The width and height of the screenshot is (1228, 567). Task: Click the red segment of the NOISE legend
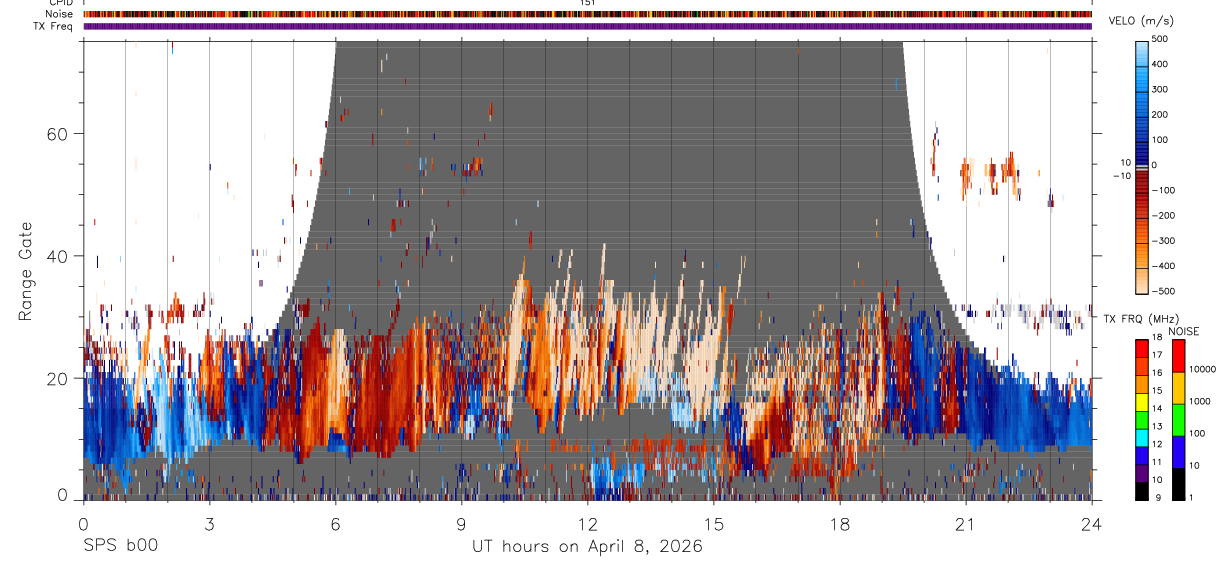pyautogui.click(x=1178, y=356)
